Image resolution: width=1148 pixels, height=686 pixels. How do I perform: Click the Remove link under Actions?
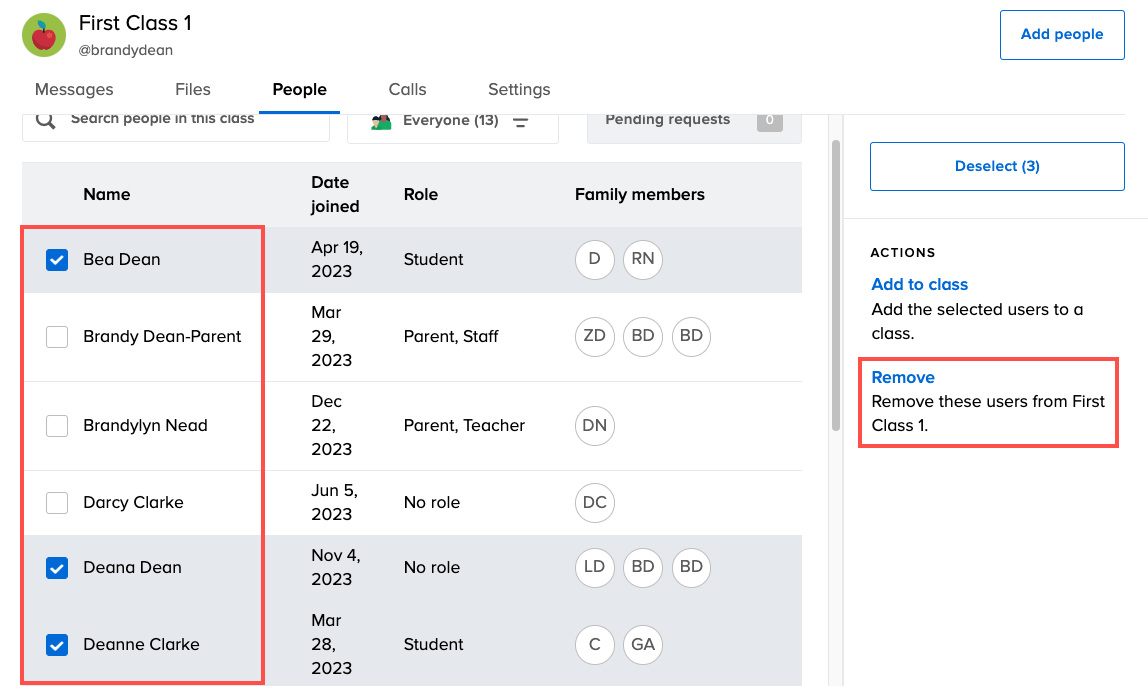coord(903,377)
